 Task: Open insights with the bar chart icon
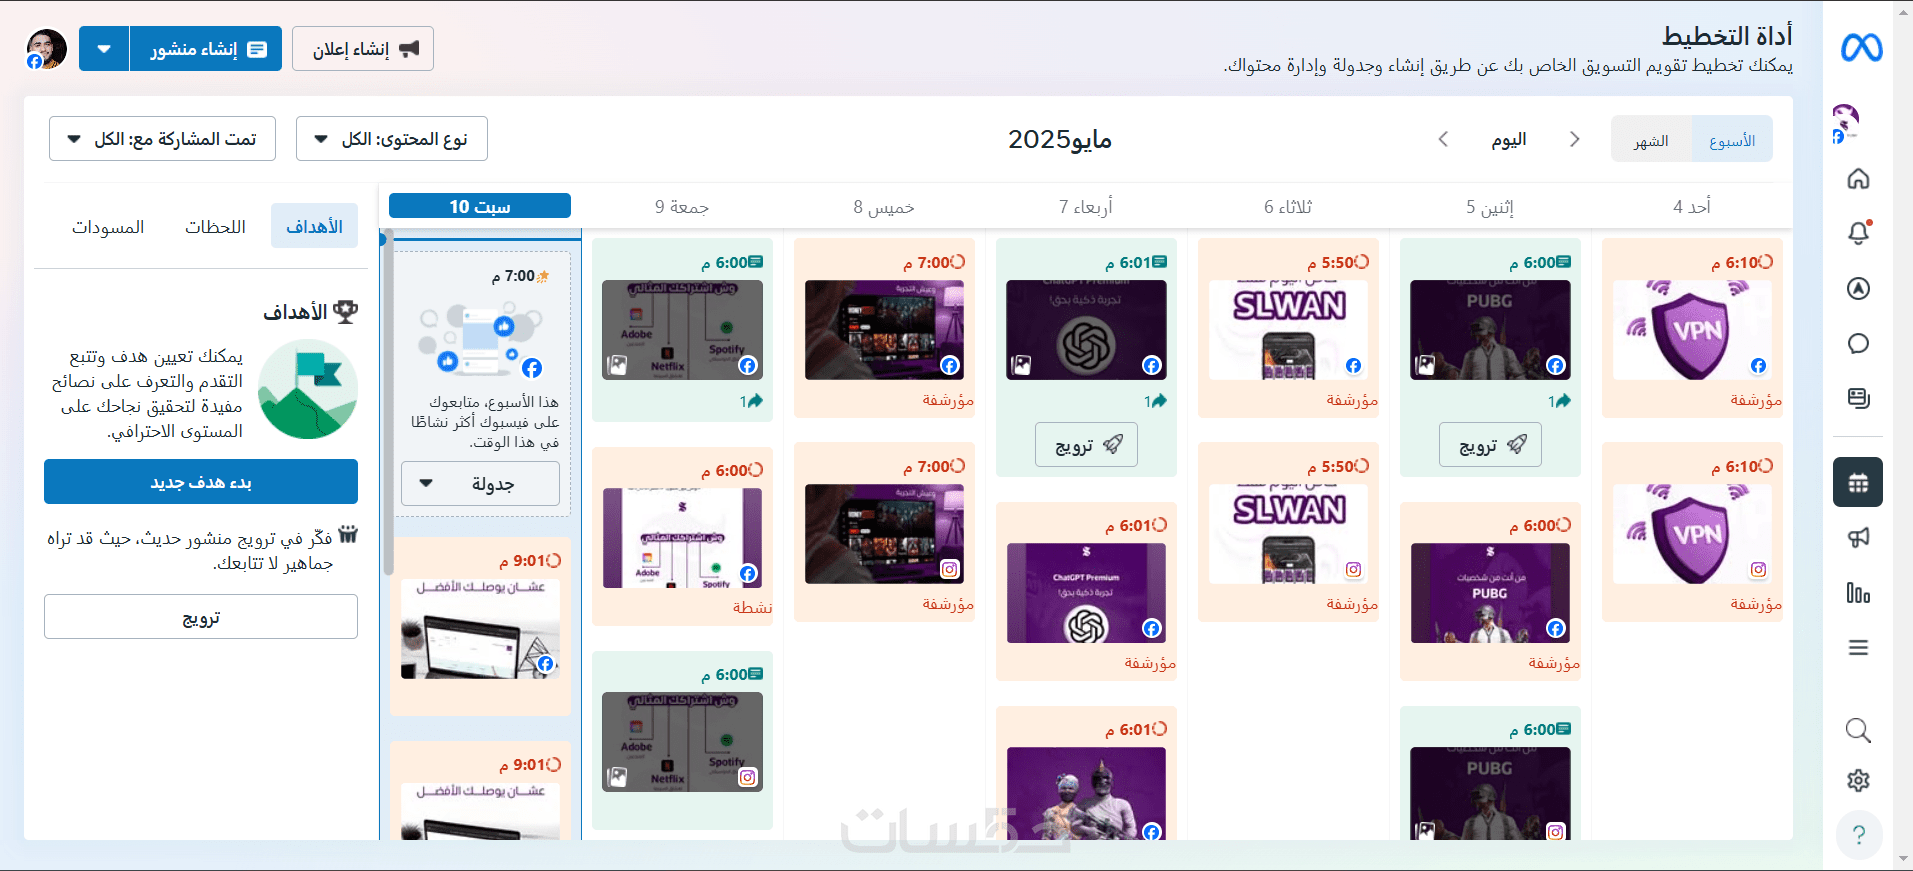click(x=1858, y=593)
